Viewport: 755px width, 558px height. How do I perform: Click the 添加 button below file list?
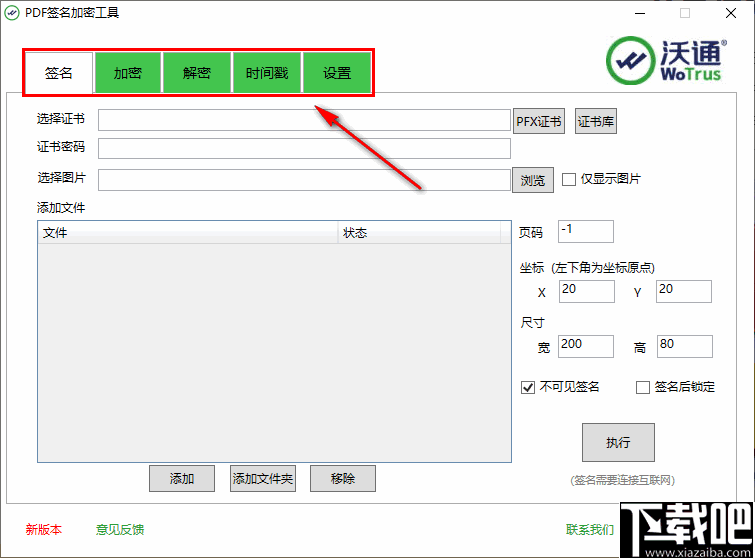[182, 479]
